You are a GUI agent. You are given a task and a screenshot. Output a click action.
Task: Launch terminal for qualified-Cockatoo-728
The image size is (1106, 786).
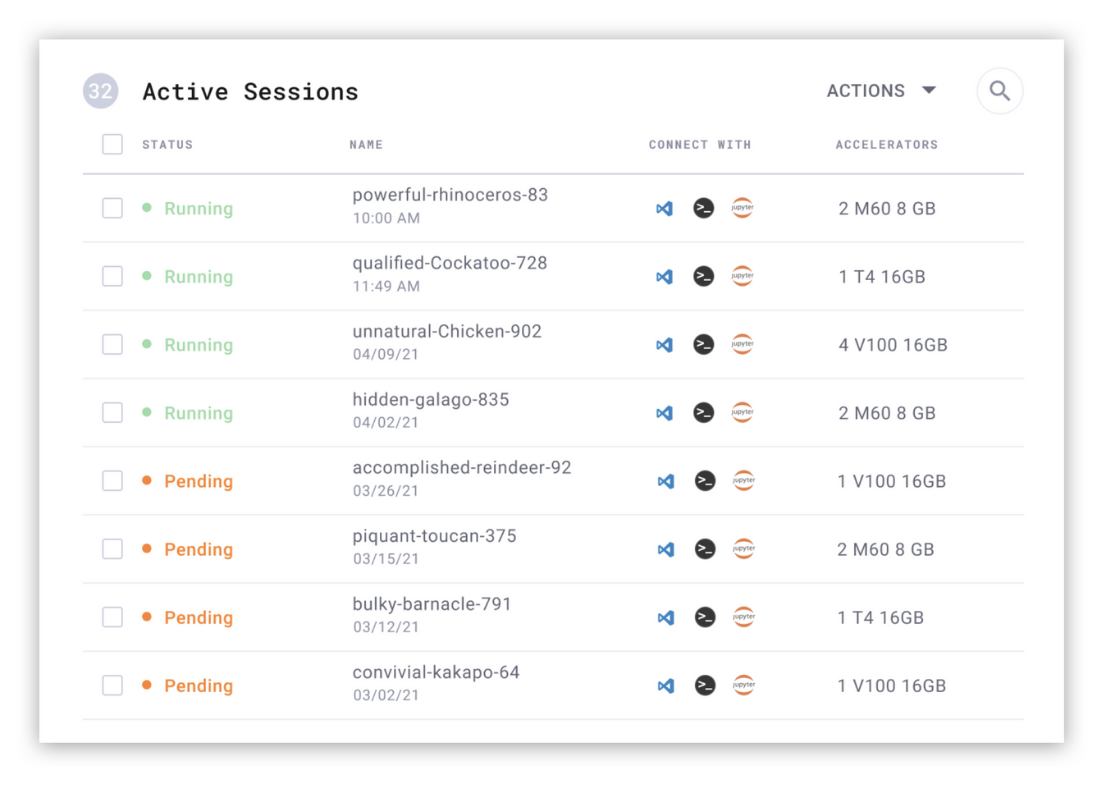point(704,277)
